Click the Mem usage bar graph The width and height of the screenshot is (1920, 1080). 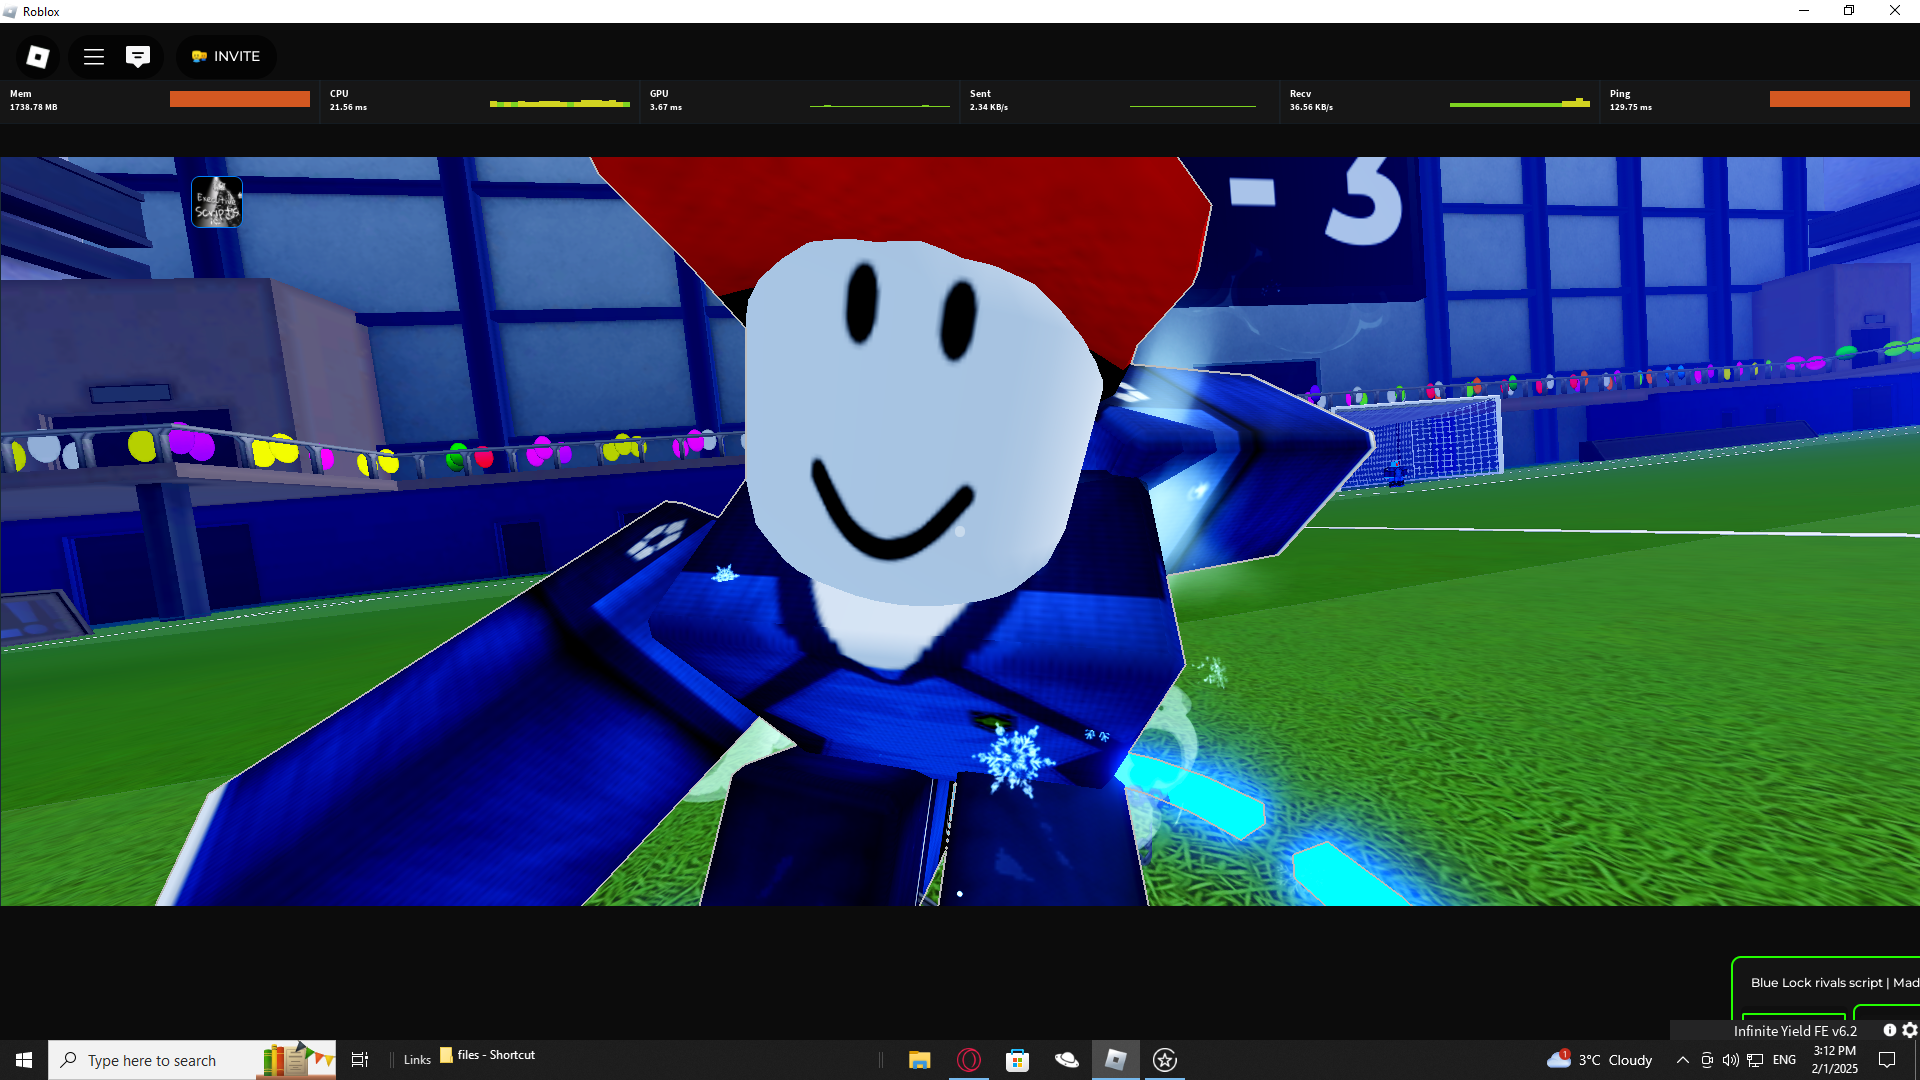click(240, 99)
